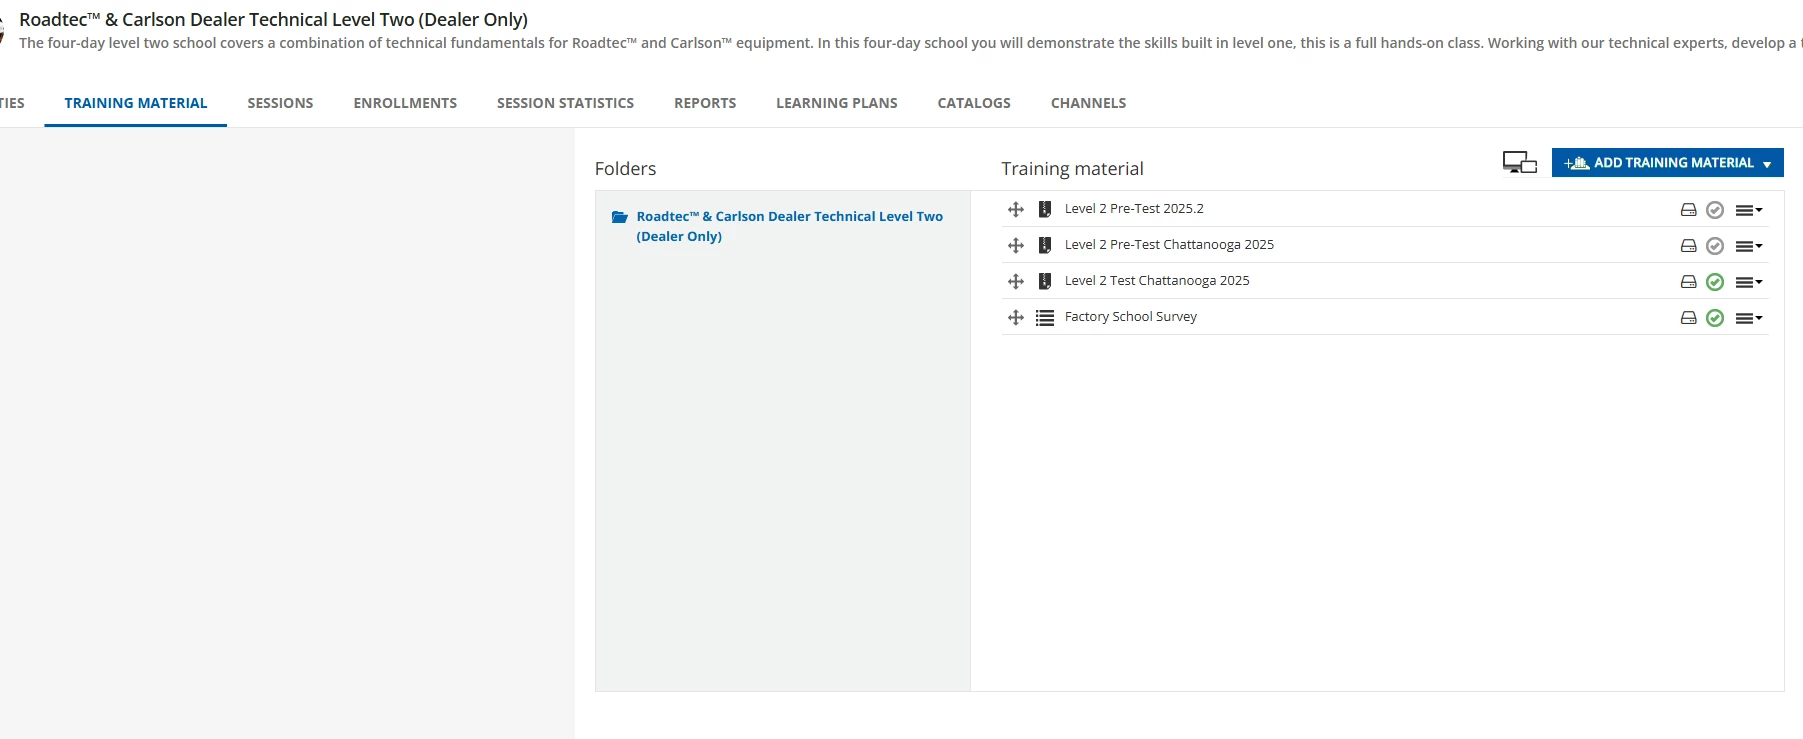Click the move handle for Level 2 Pre-Test 2025.2
This screenshot has height=739, width=1803.
(x=1016, y=209)
